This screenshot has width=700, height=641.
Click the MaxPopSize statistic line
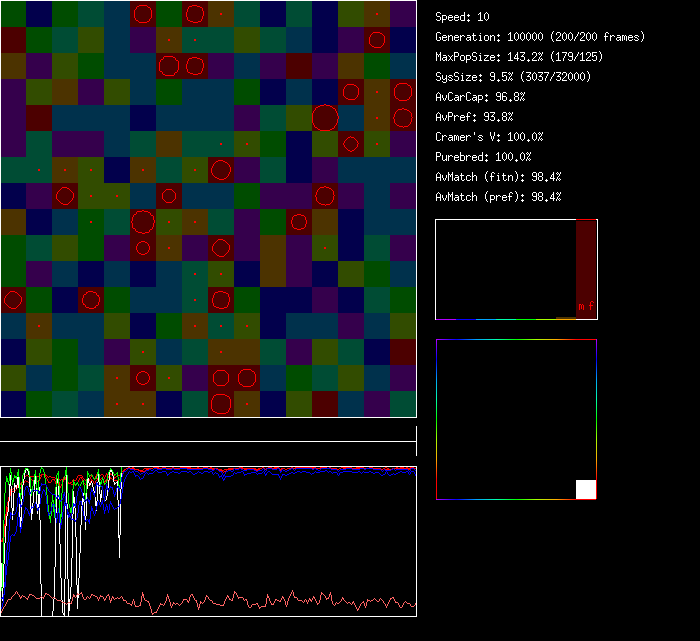(518, 57)
